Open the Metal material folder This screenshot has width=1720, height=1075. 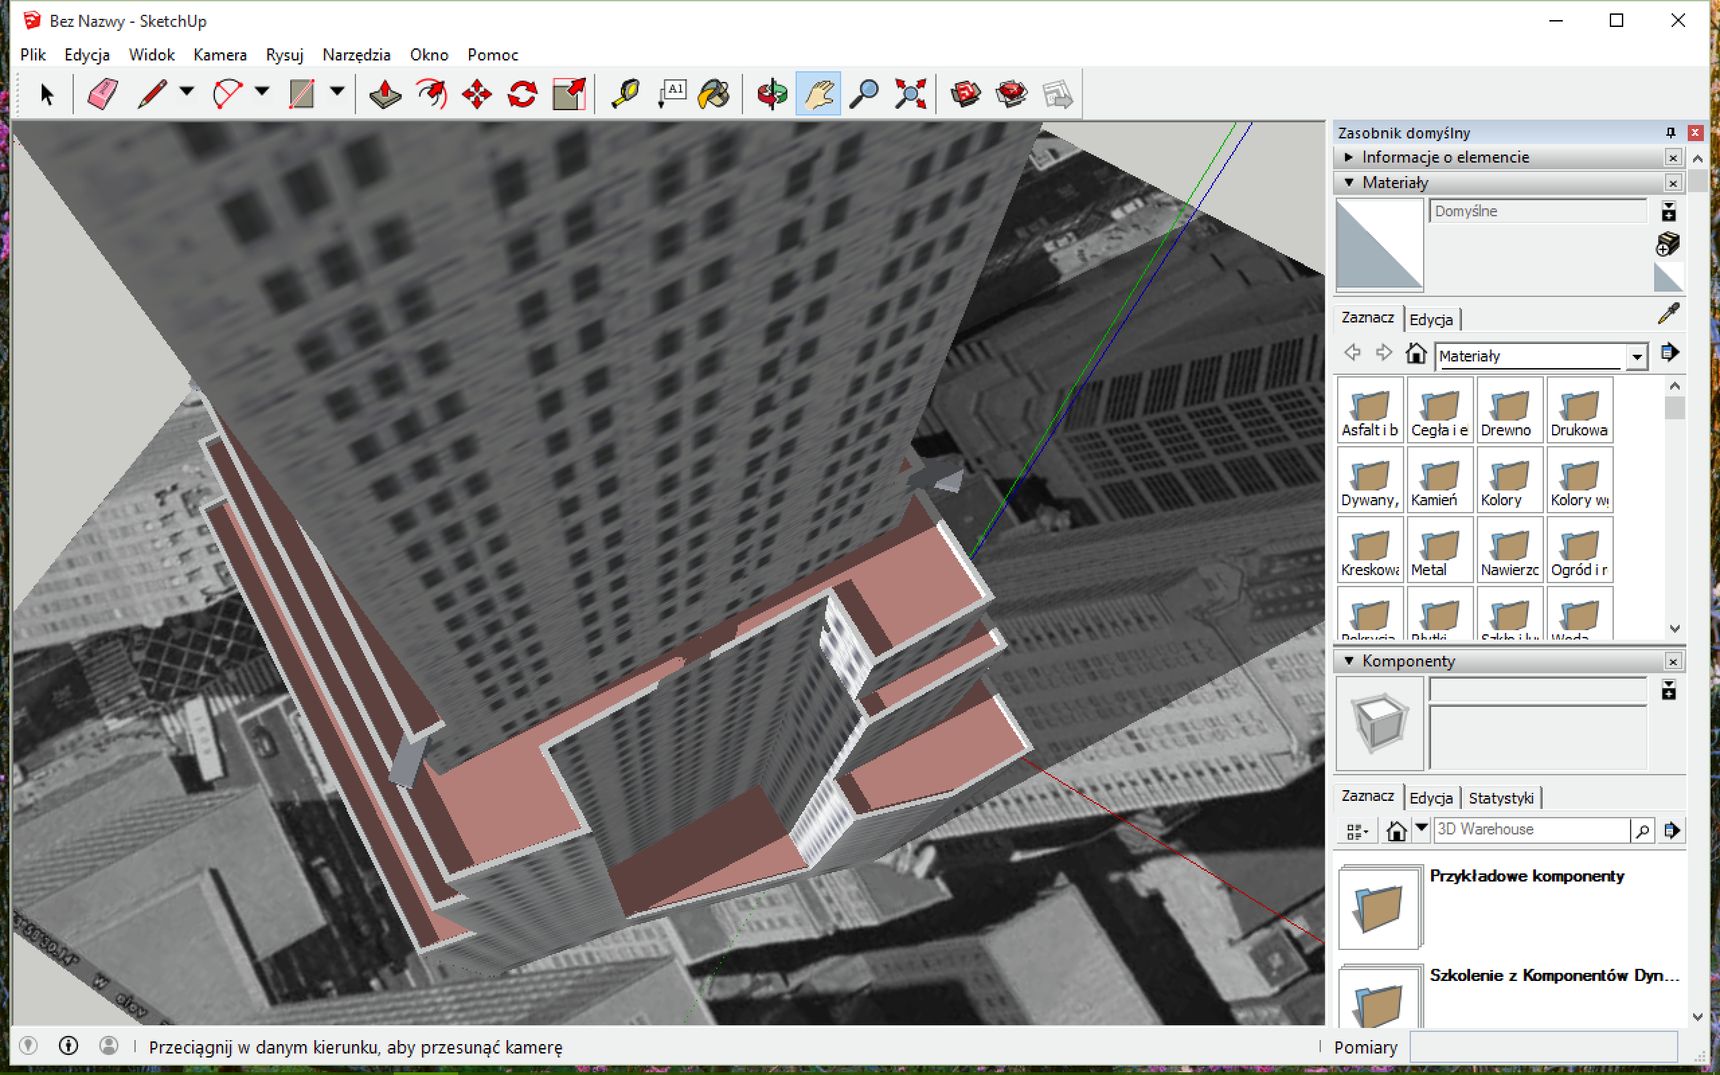1440,549
